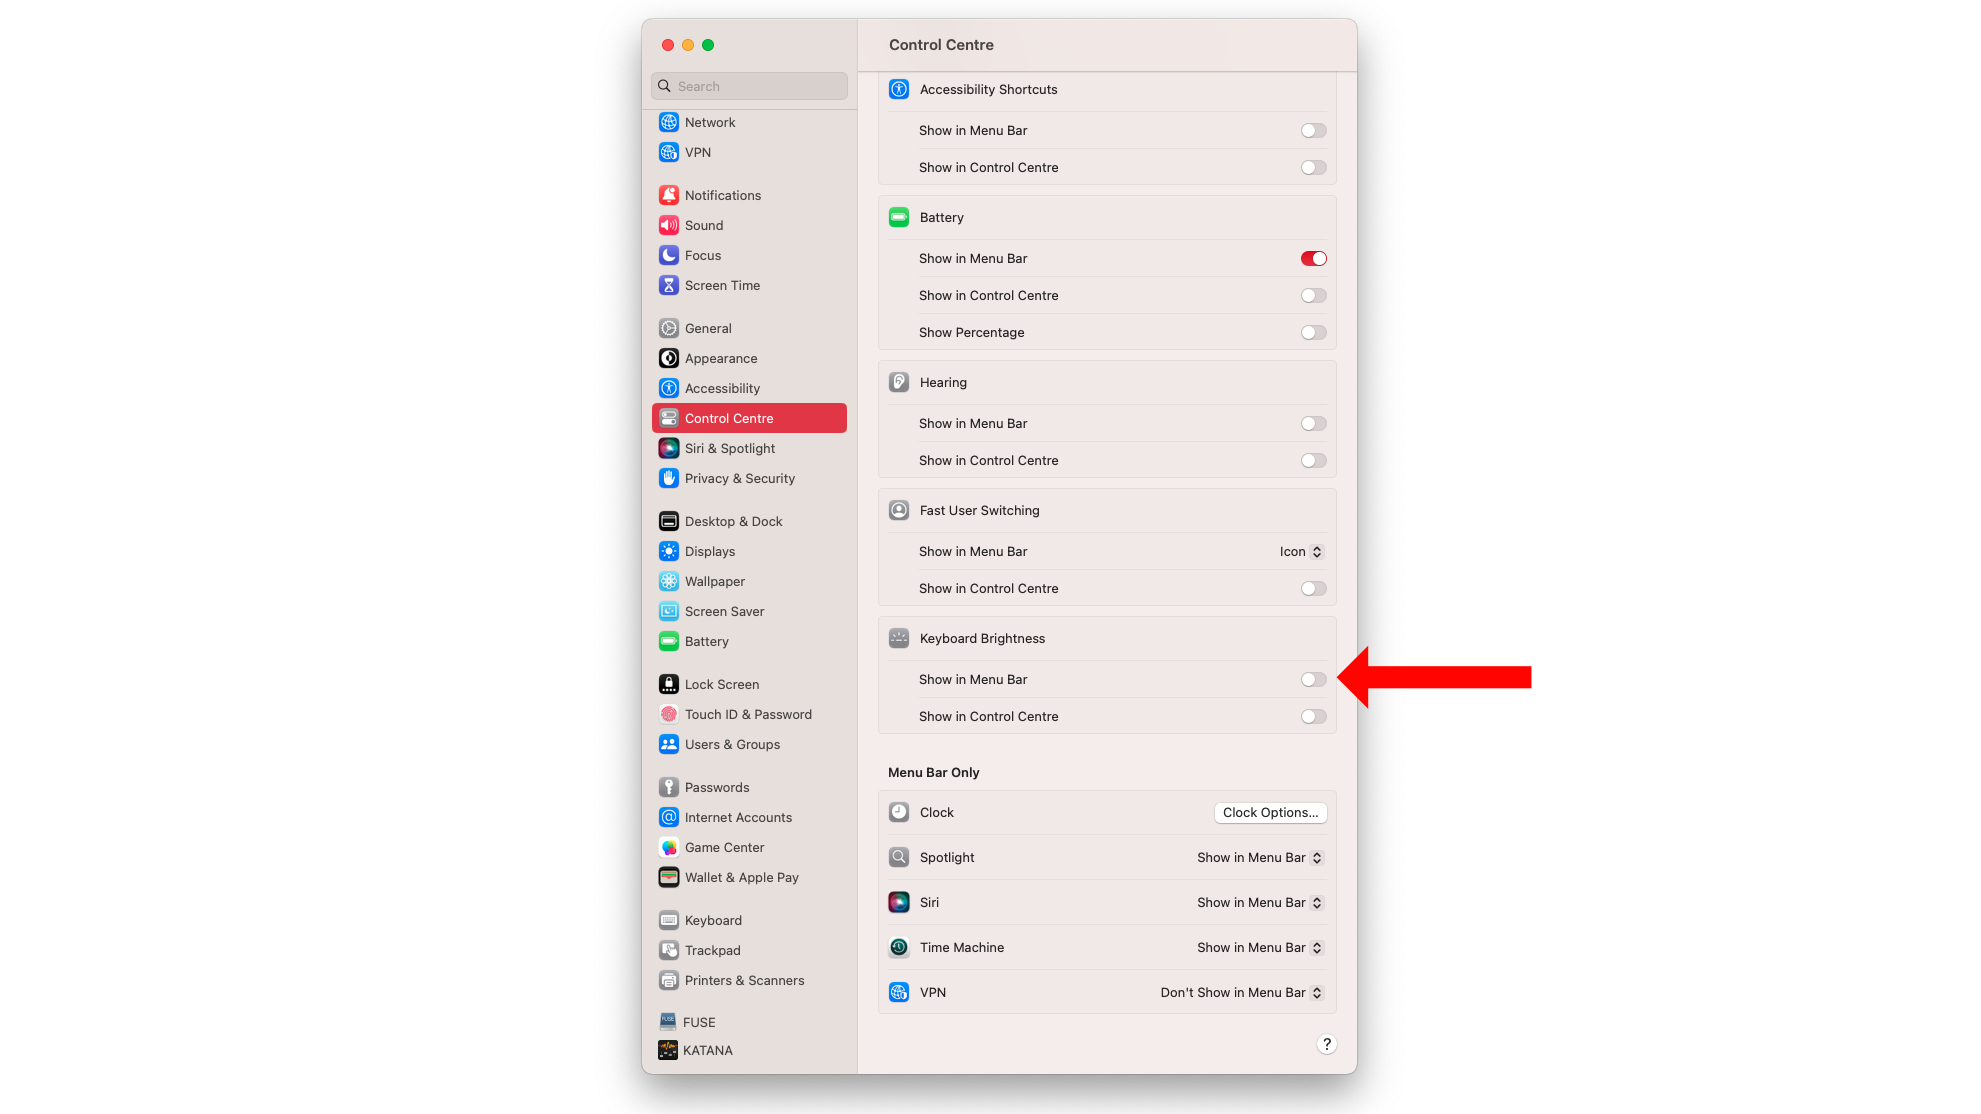Open Wallet & Apple Pay settings

[742, 877]
